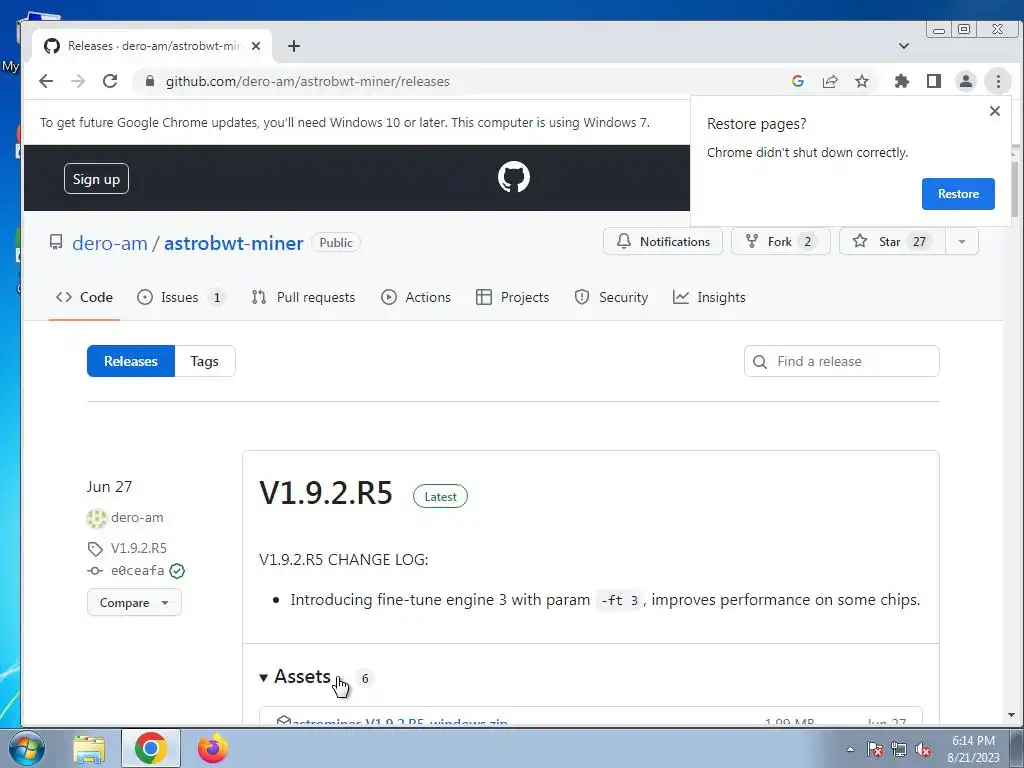Dismiss the Restore pages popup
The height and width of the screenshot is (768, 1024).
995,111
